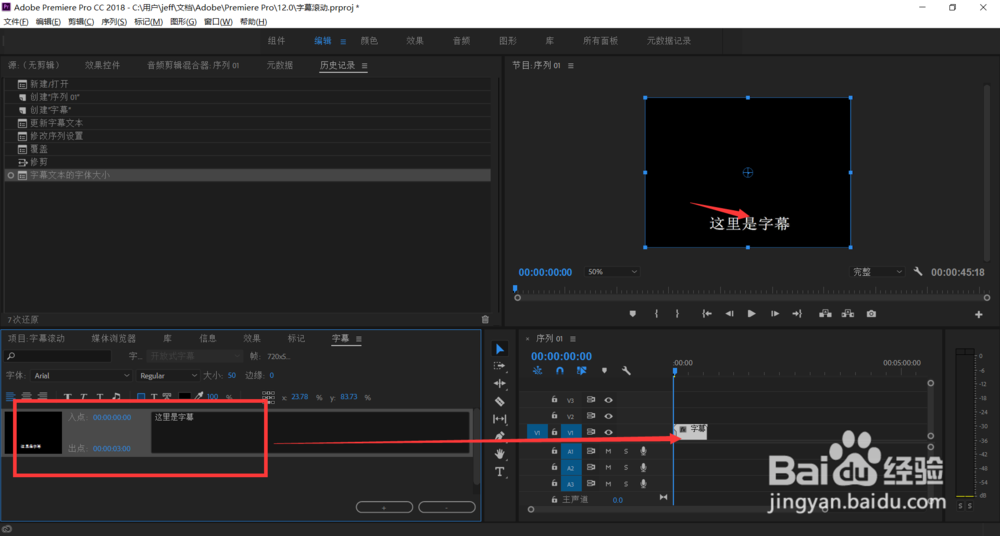This screenshot has height=536, width=1000.
Task: Toggle Snap magnet in timeline
Action: (559, 370)
